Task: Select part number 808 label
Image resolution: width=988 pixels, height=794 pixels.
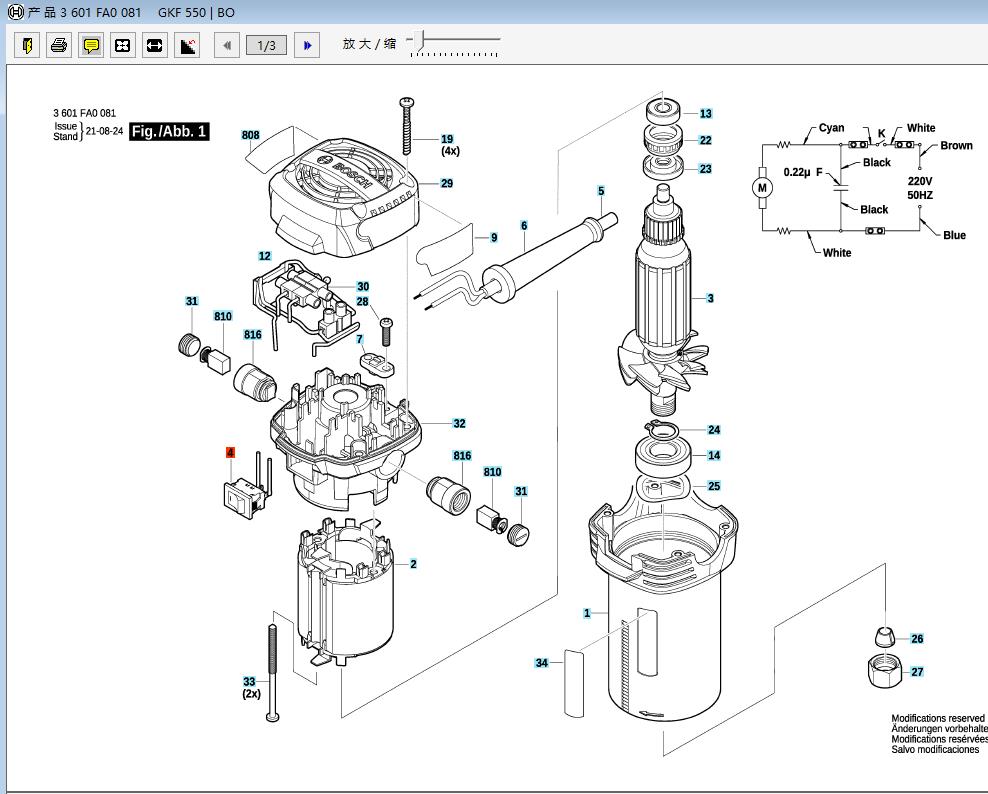Action: (250, 135)
